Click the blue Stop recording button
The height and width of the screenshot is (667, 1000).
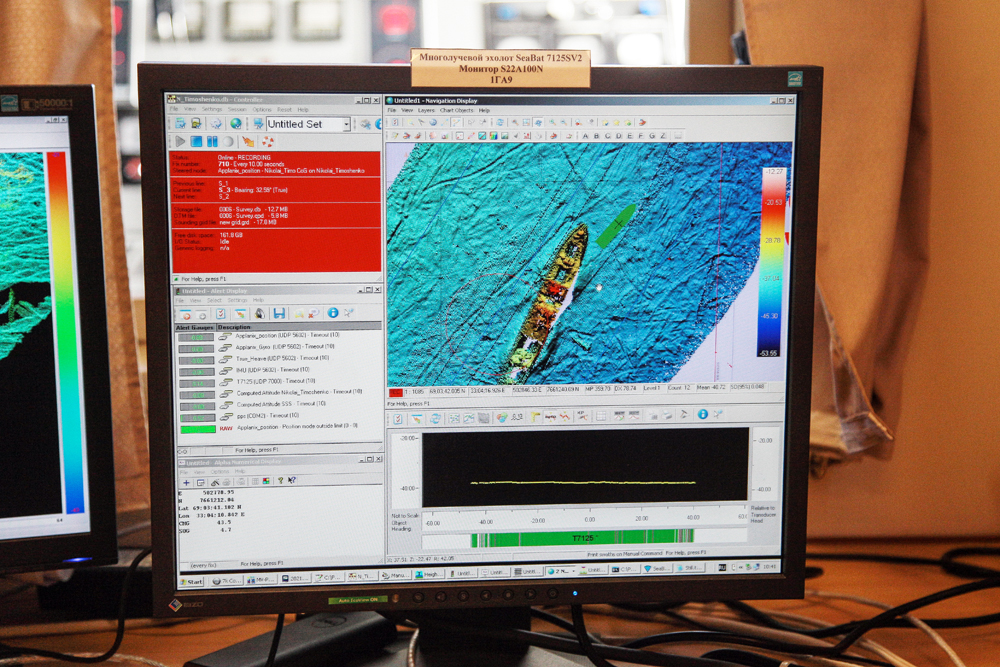pyautogui.click(x=196, y=142)
